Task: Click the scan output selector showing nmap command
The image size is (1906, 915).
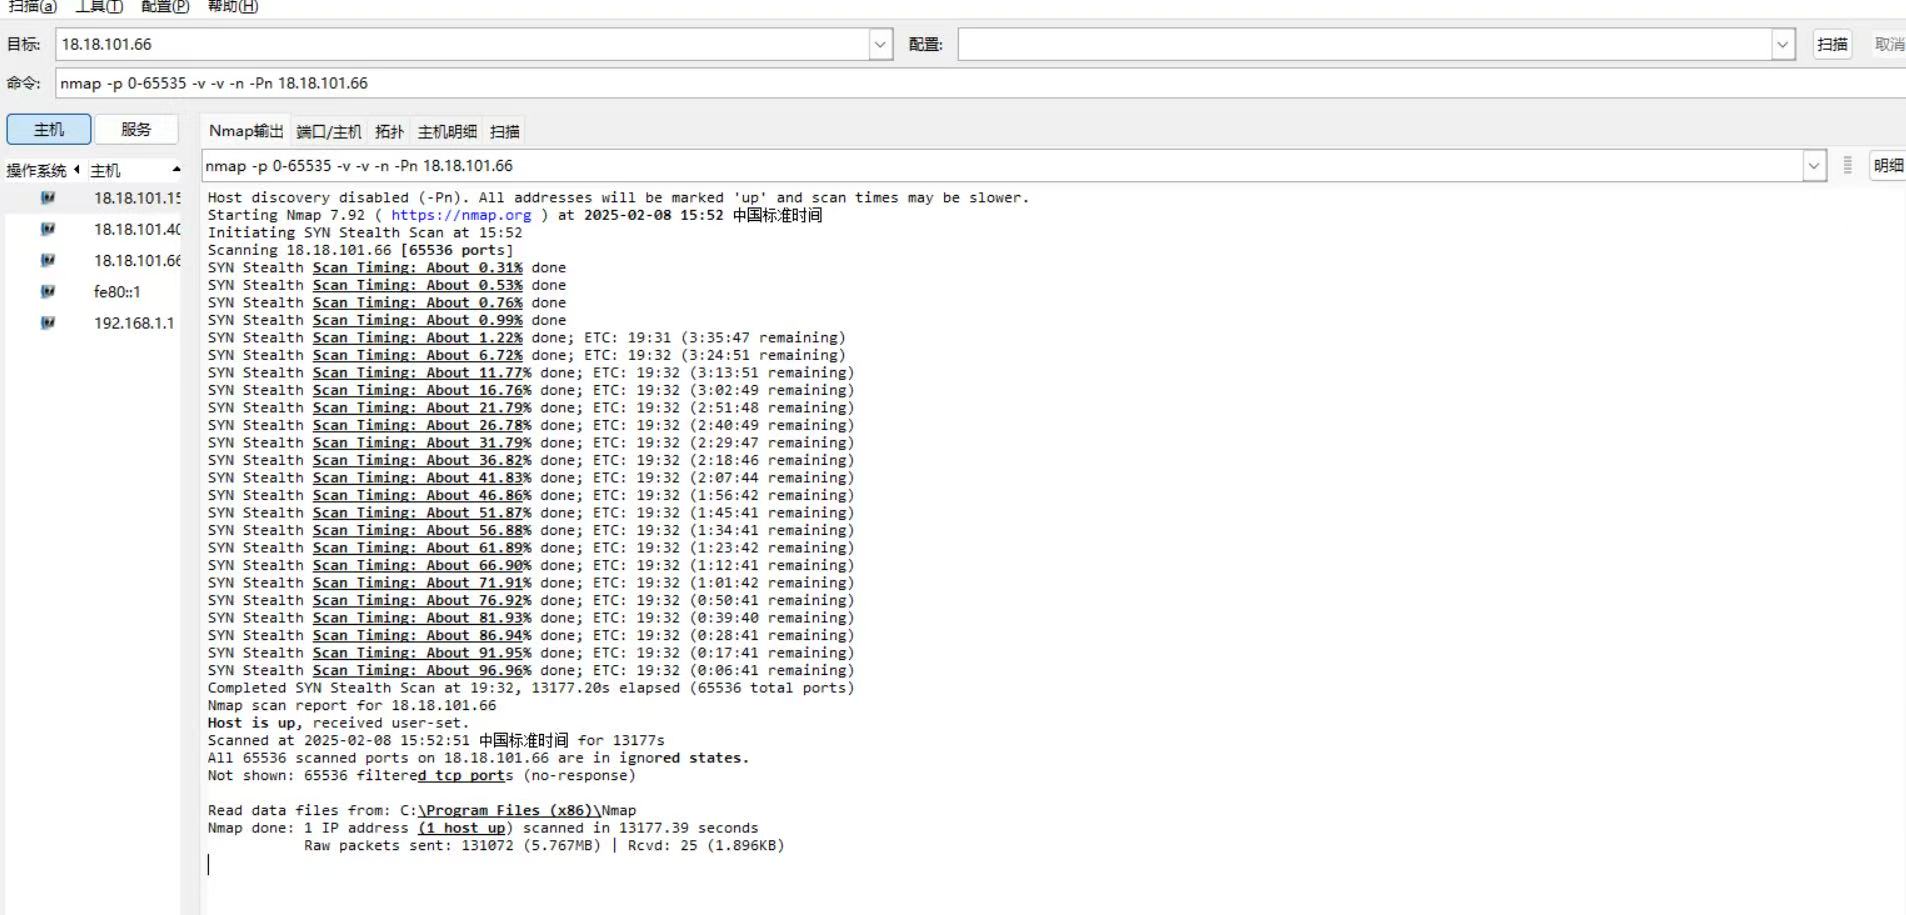Action: [x=1002, y=166]
